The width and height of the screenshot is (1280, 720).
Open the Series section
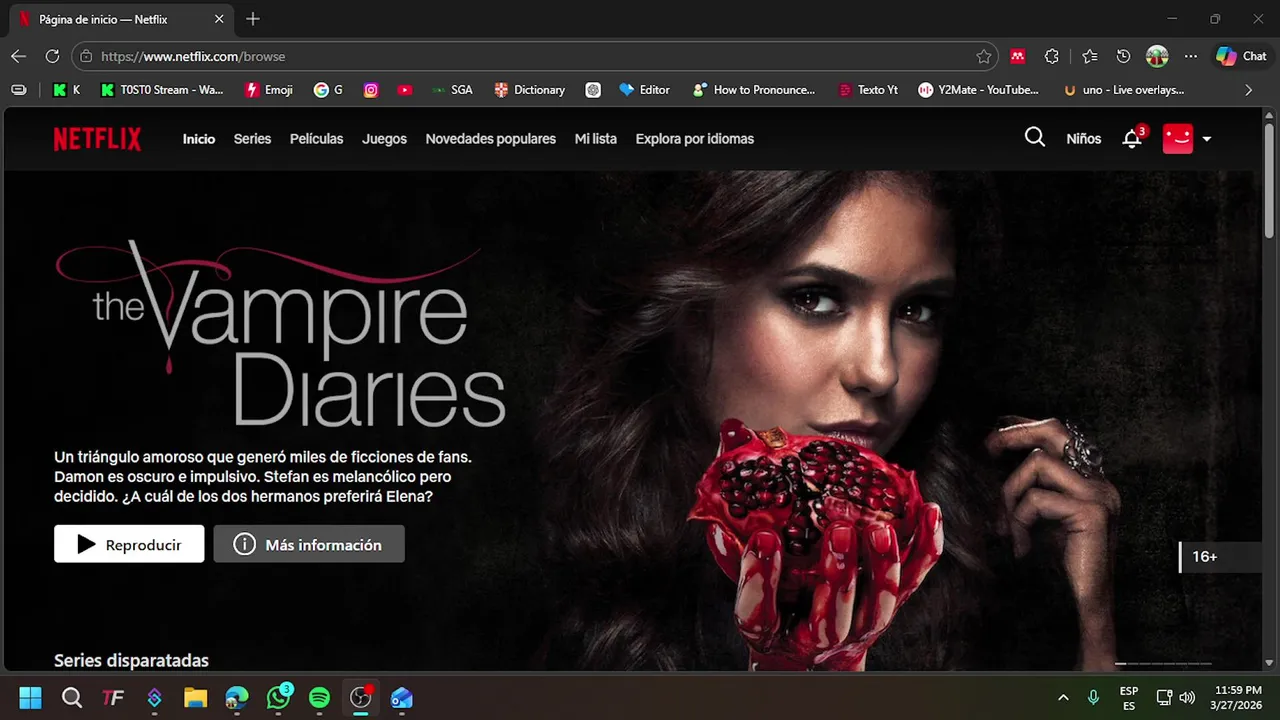click(x=252, y=139)
